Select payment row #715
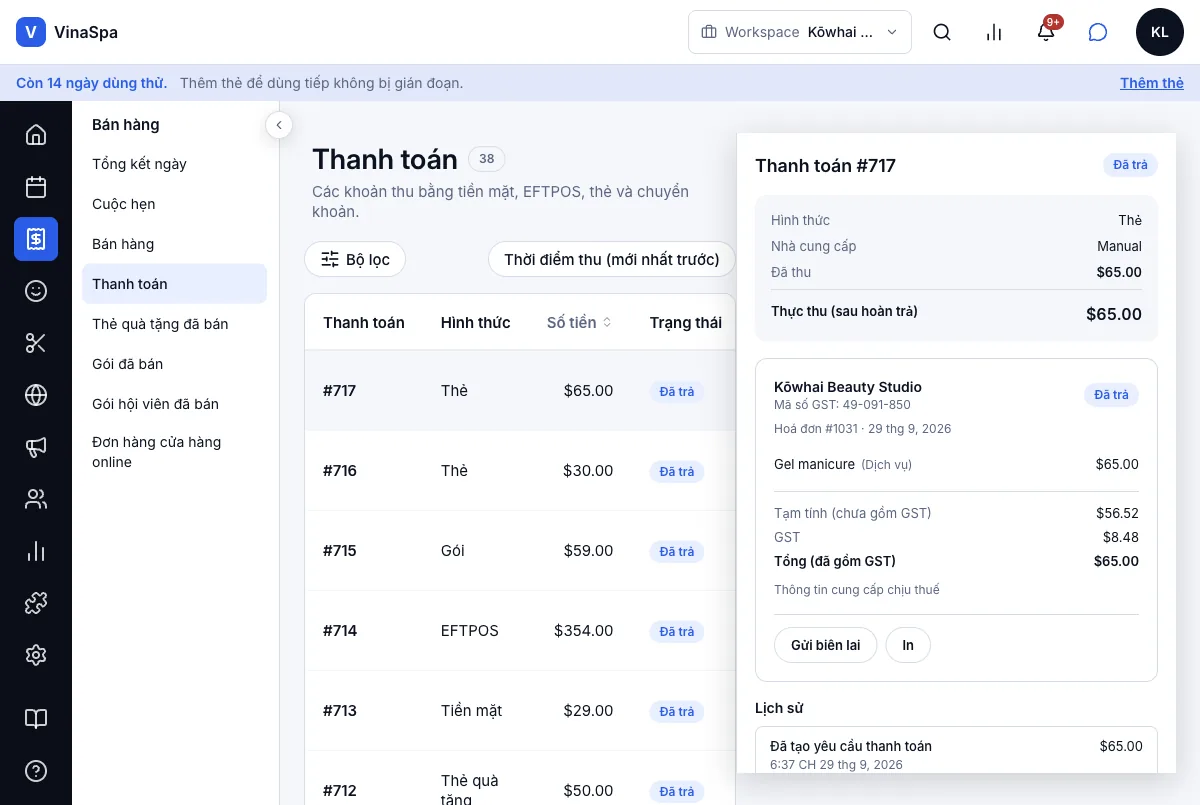 (x=520, y=551)
